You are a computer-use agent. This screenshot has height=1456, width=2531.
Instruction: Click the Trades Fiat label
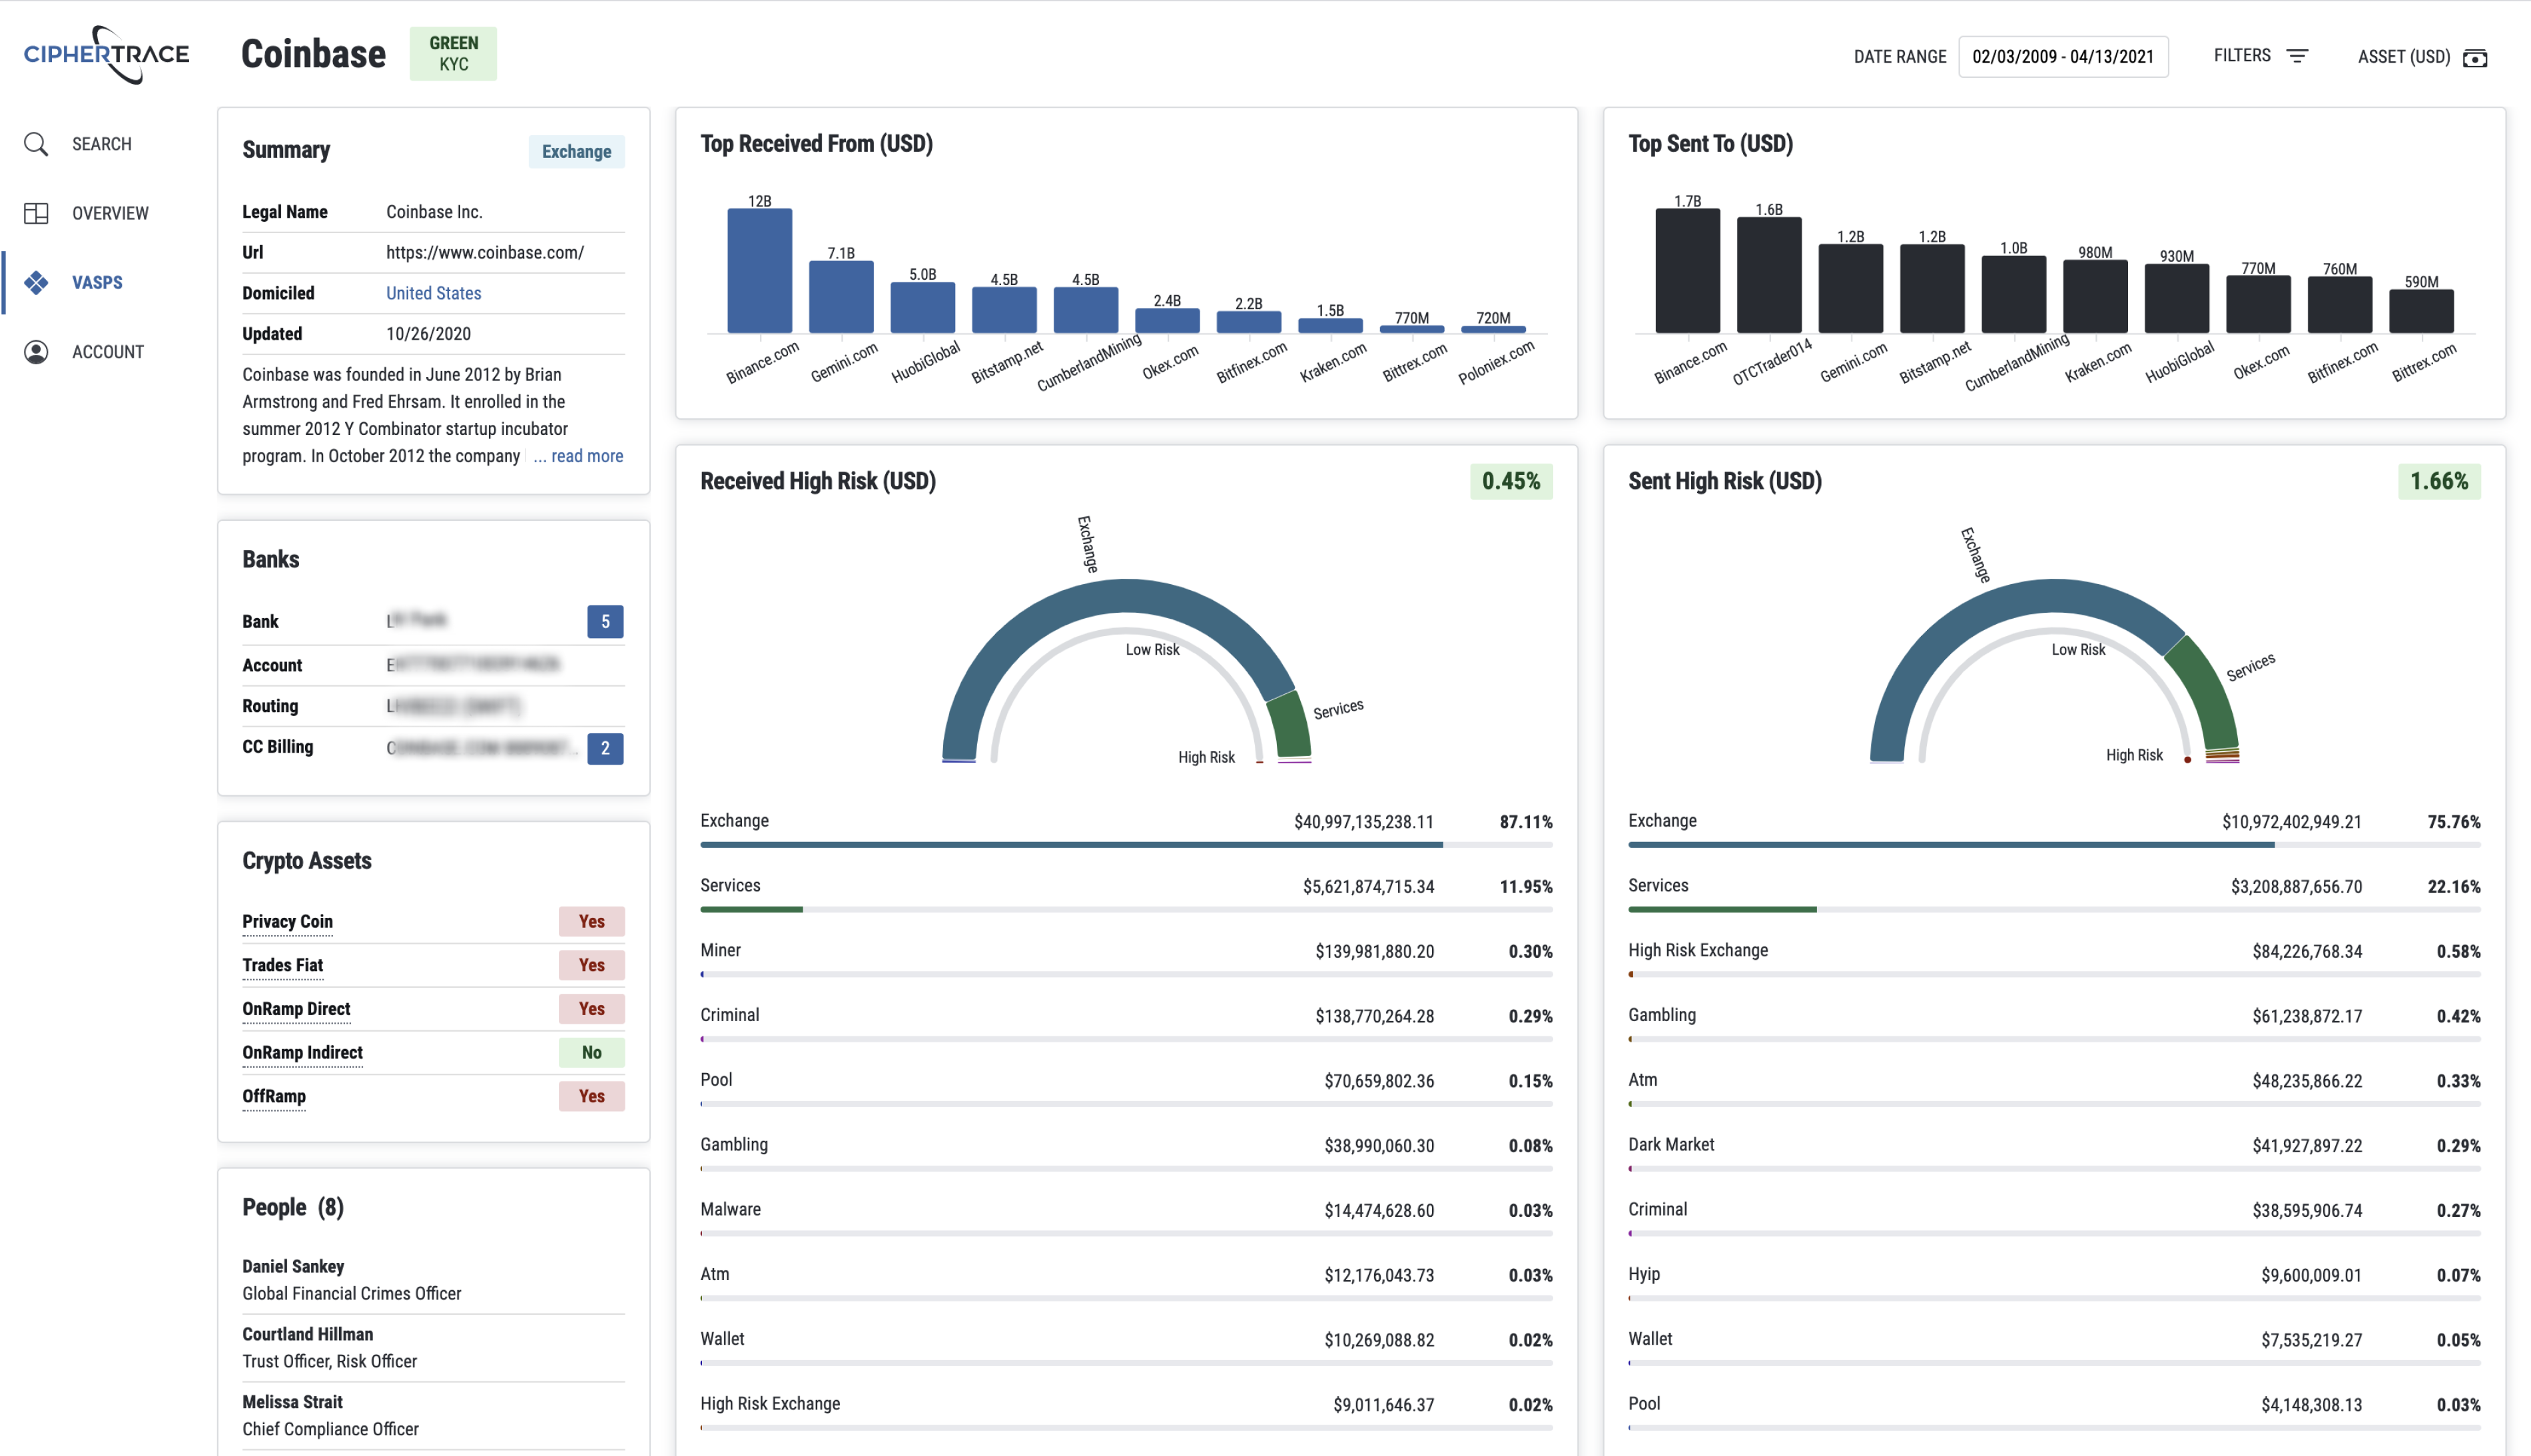tap(283, 966)
